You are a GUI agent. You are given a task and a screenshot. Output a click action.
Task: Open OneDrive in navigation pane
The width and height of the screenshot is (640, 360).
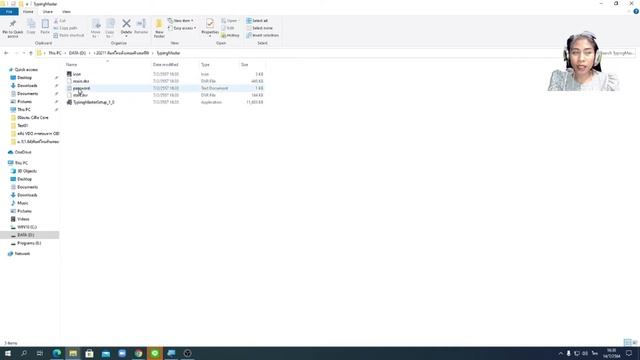pos(23,152)
